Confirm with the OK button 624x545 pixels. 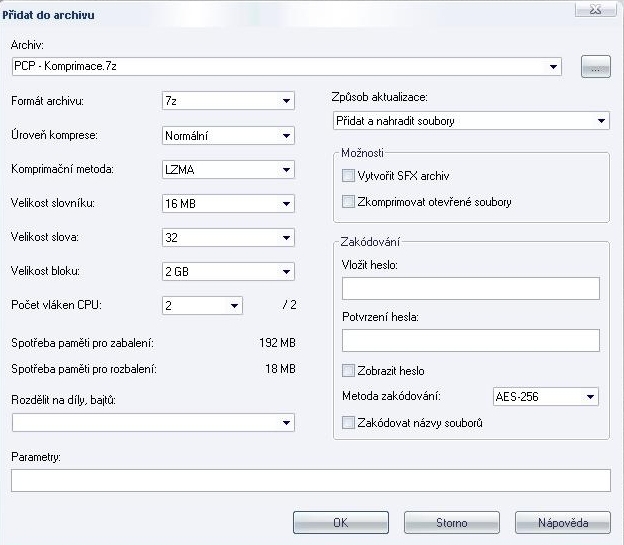tap(341, 523)
